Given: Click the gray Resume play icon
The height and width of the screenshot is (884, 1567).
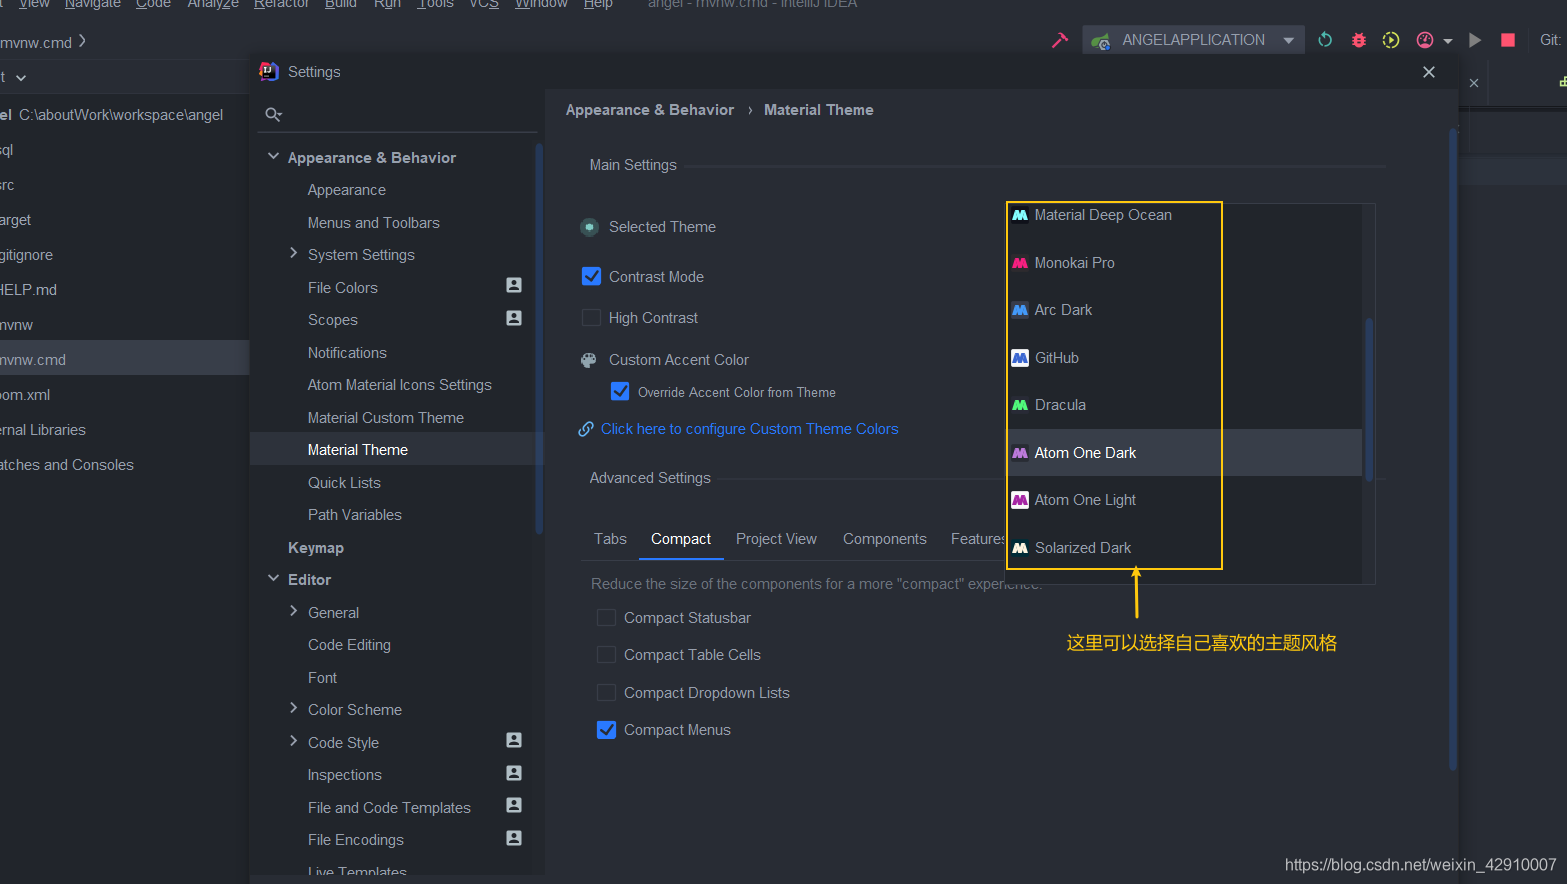Looking at the screenshot, I should pyautogui.click(x=1475, y=40).
